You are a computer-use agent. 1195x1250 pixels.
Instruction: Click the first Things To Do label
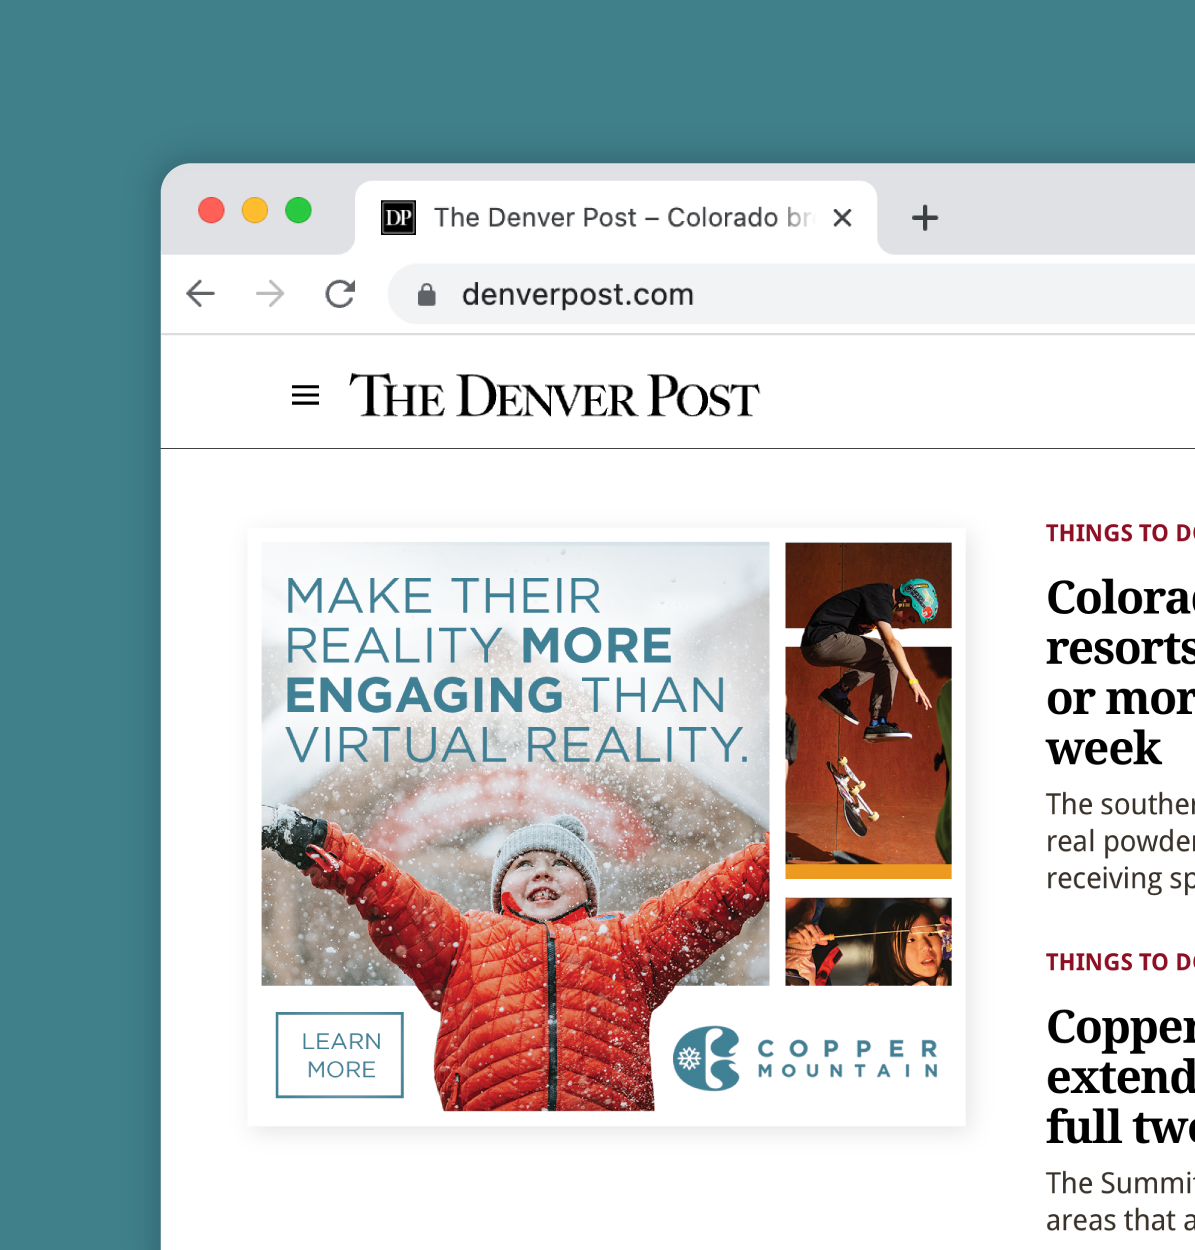(x=1120, y=533)
